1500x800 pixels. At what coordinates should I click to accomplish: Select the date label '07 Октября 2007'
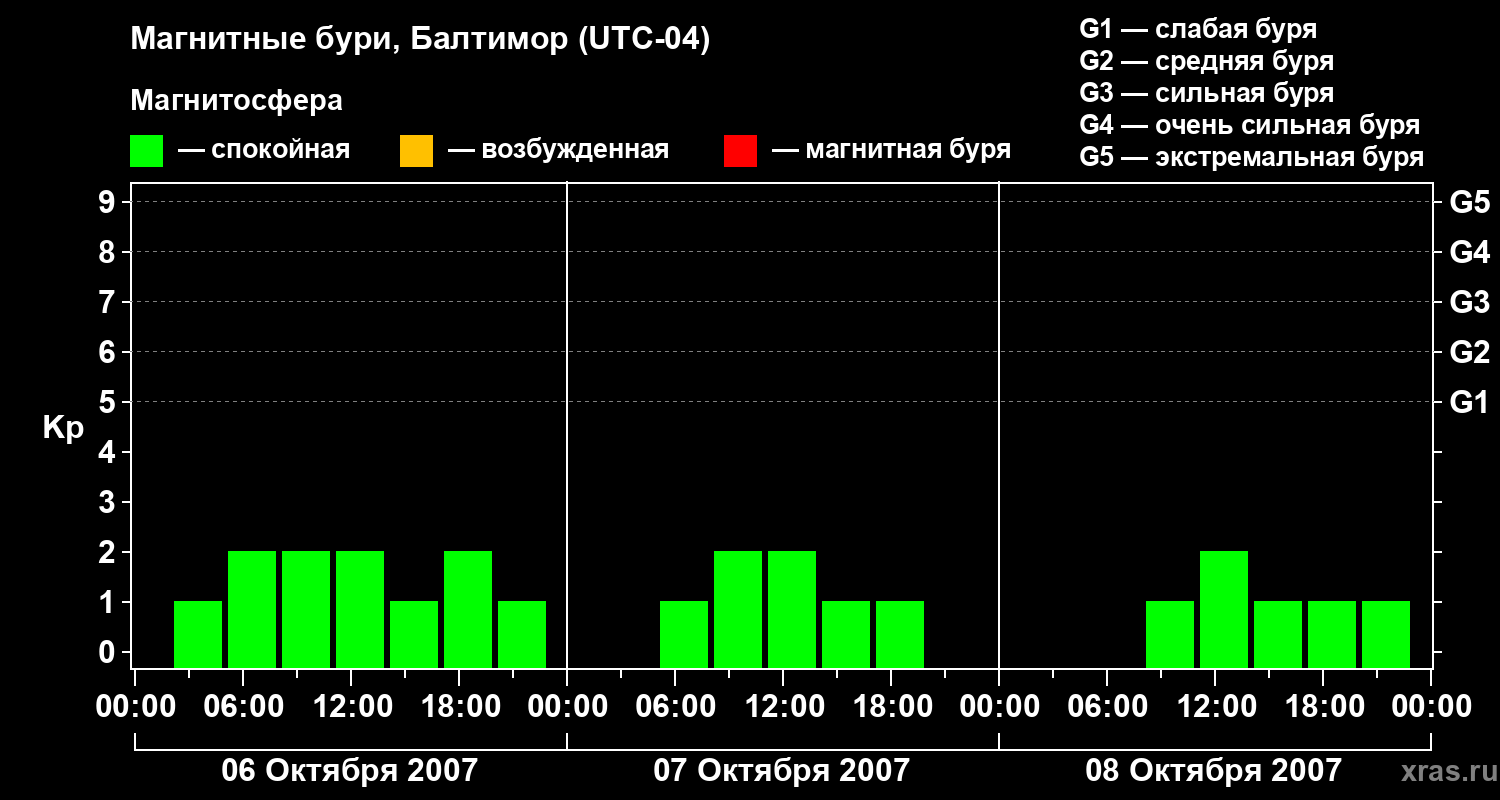pos(782,771)
